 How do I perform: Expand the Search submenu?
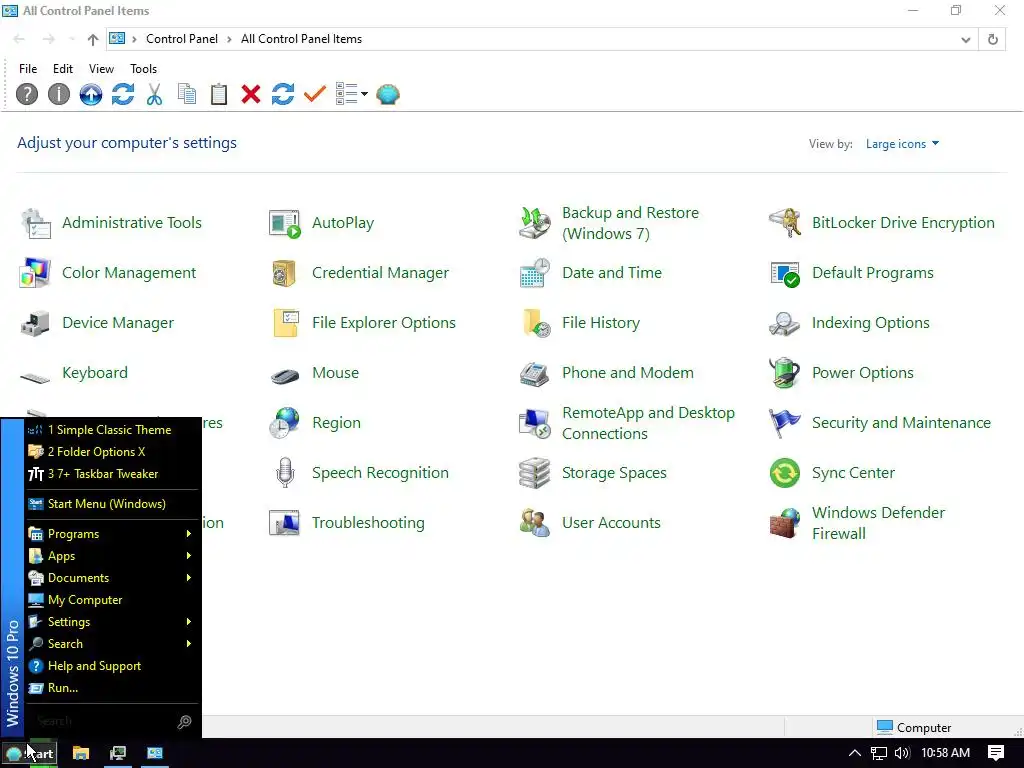point(112,644)
